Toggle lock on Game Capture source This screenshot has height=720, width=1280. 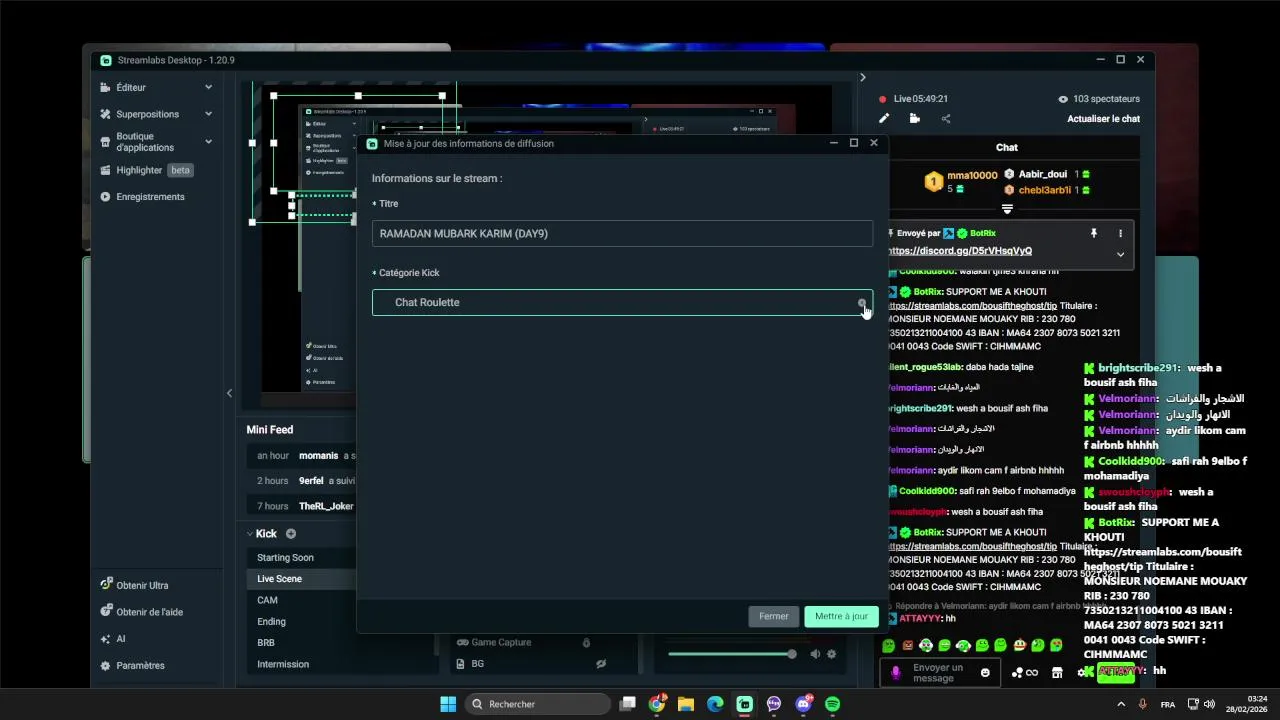[587, 643]
